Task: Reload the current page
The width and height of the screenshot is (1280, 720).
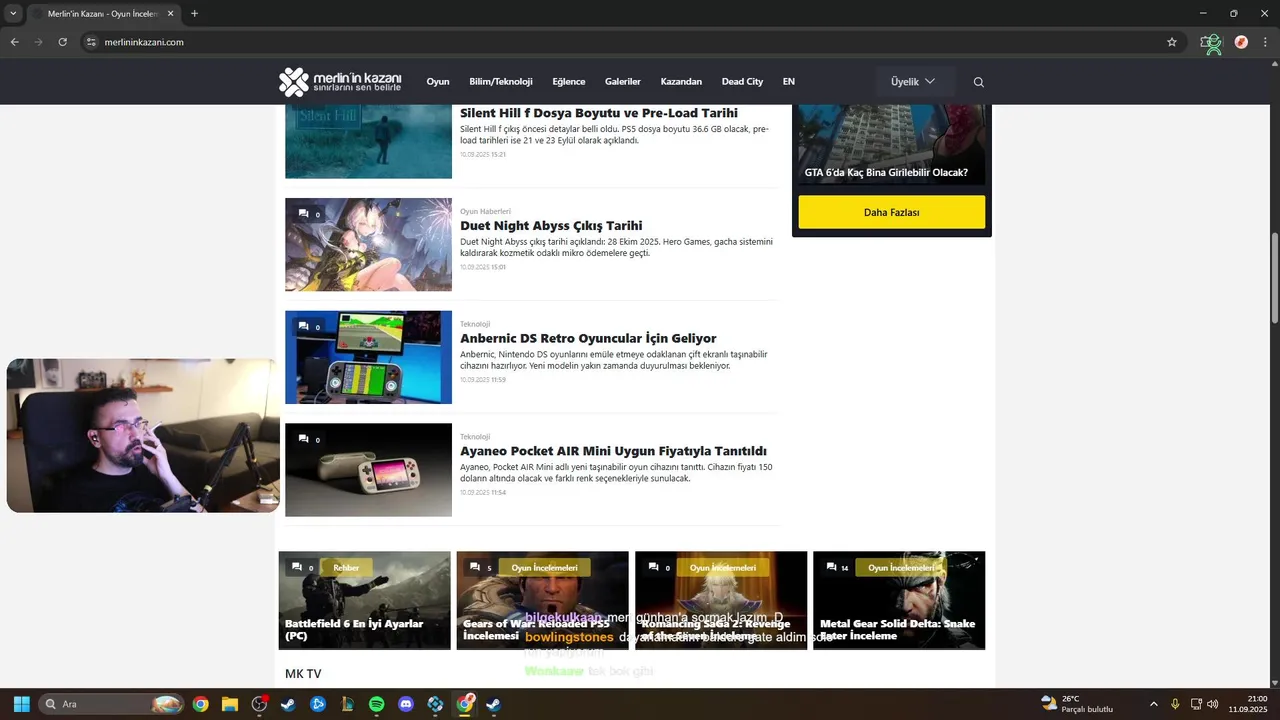Action: (x=62, y=42)
